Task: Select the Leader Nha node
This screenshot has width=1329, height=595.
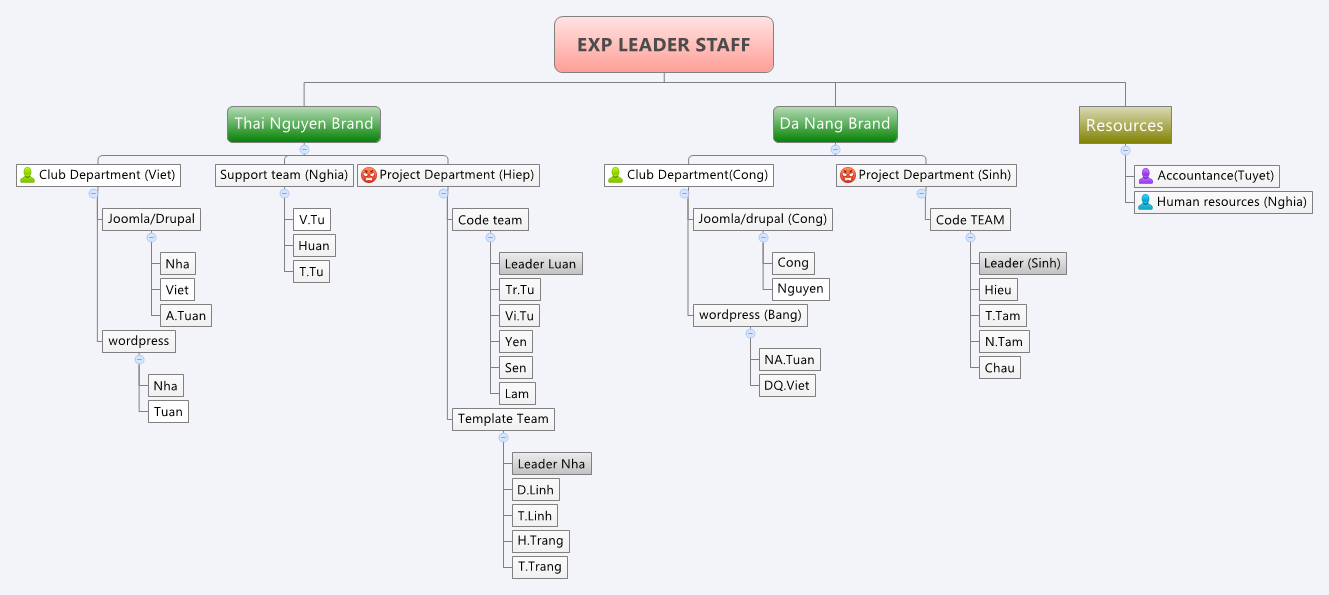Action: pos(551,463)
